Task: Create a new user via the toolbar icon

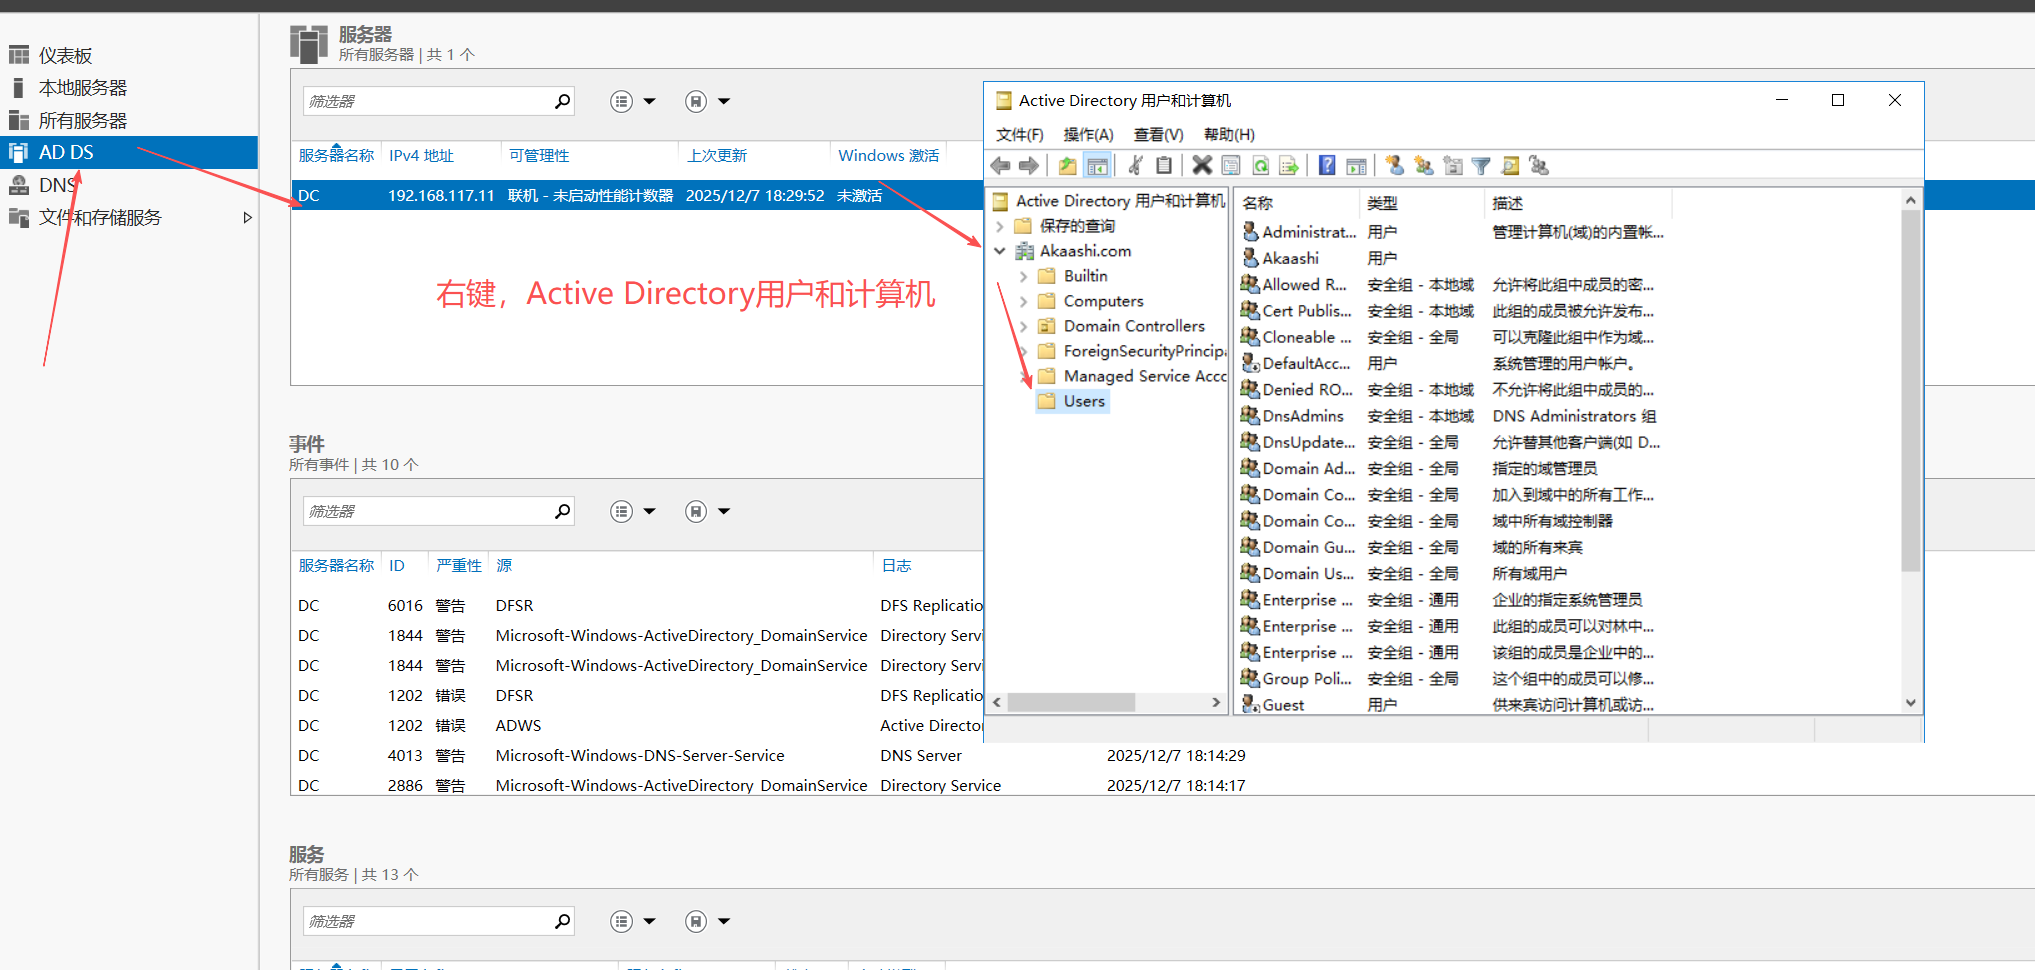Action: (x=1395, y=166)
